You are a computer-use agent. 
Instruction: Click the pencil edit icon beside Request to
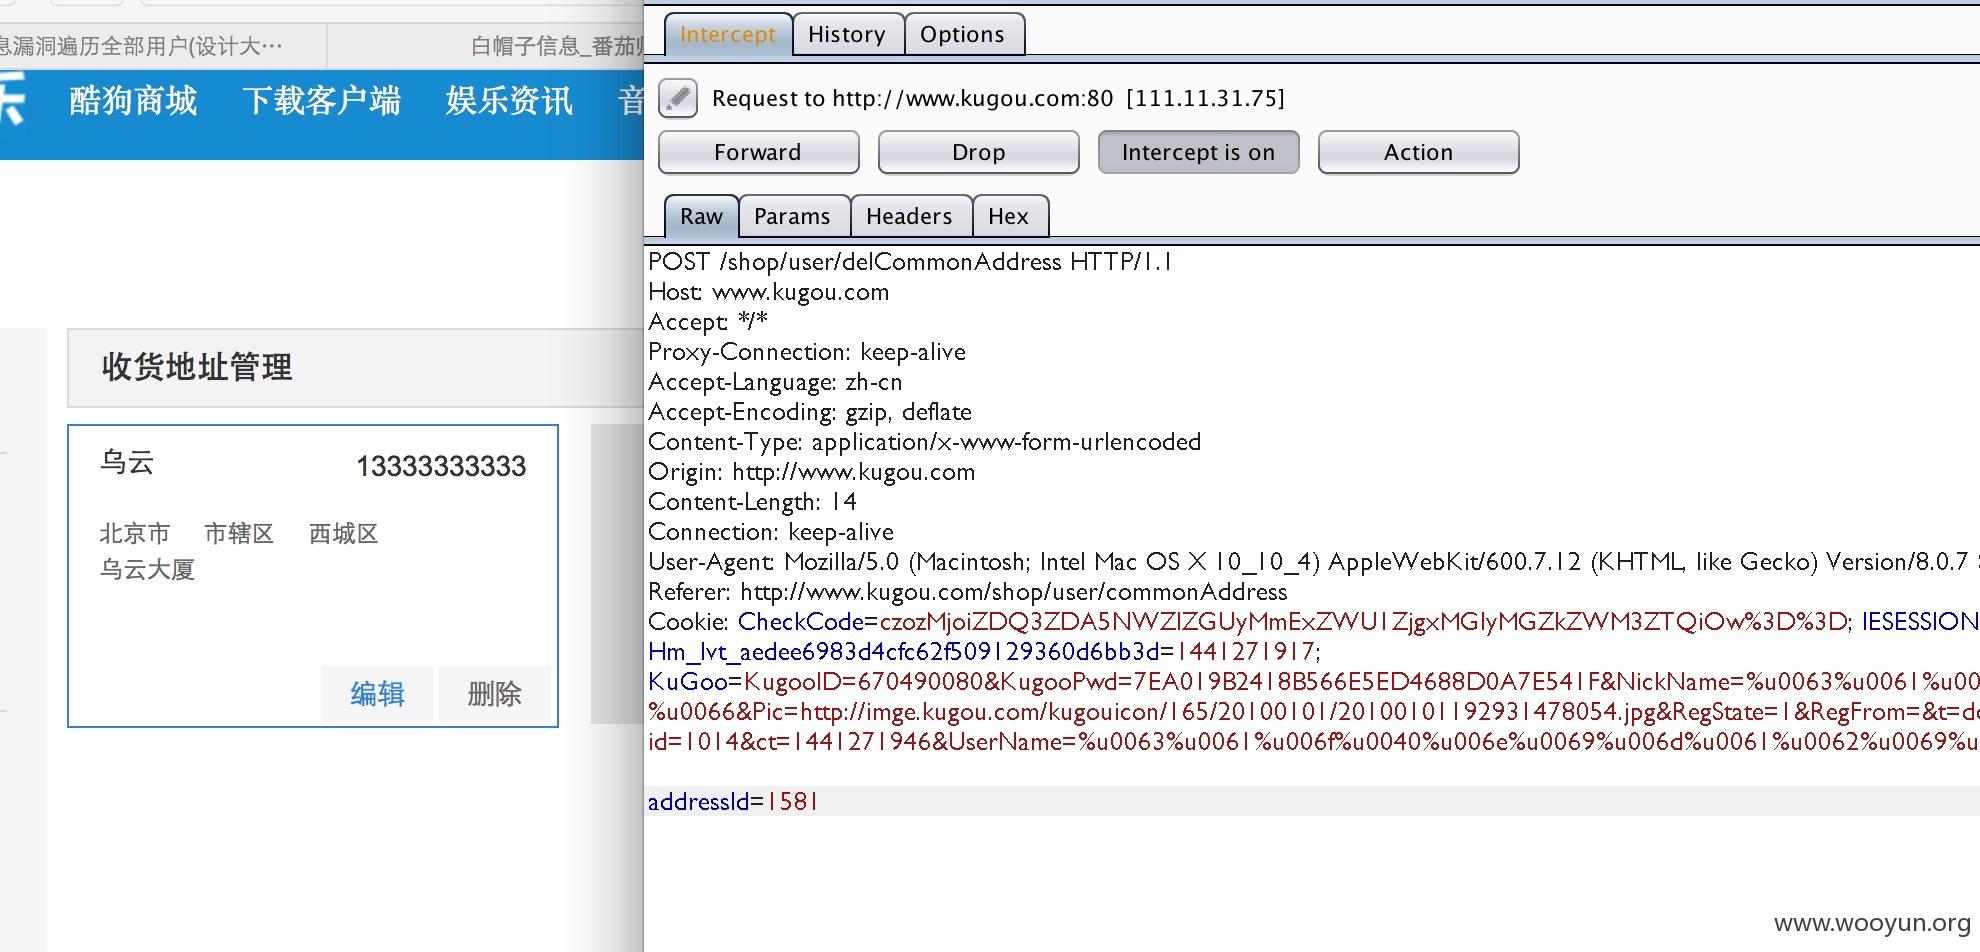click(678, 98)
